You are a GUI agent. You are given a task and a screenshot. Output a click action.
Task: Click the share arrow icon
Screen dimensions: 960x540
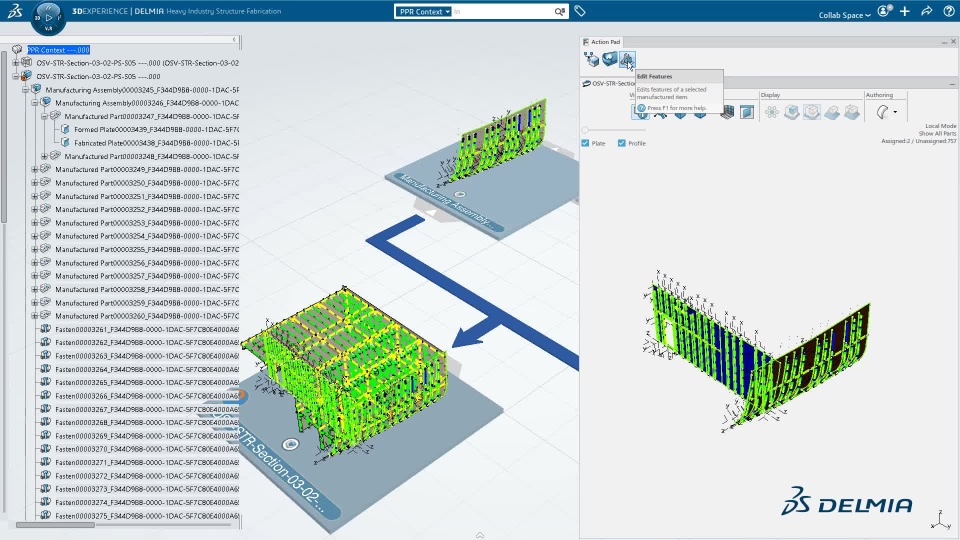[926, 11]
